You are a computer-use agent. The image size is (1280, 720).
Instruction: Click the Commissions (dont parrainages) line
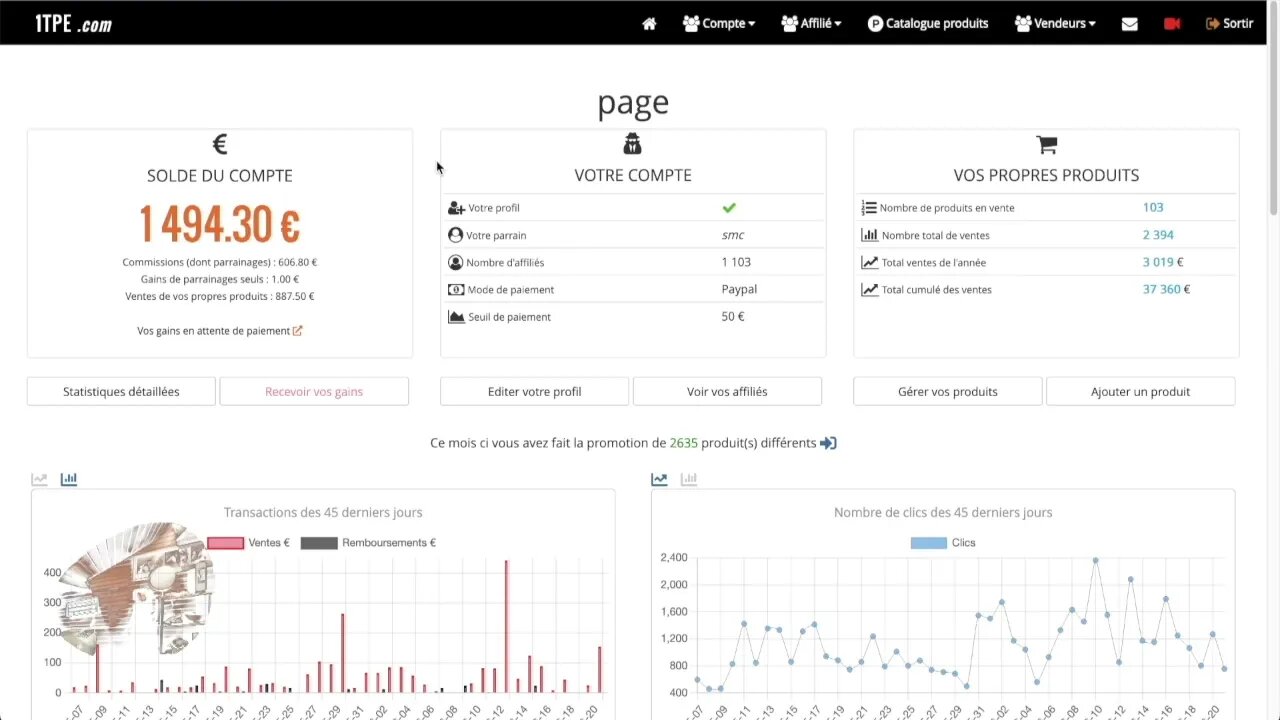point(220,262)
